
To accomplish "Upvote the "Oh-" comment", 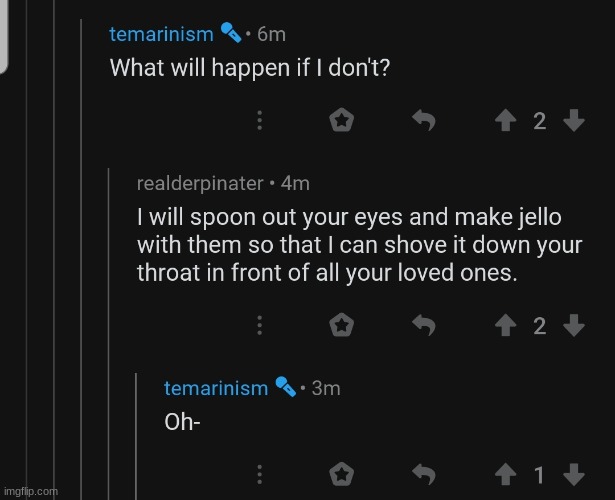I will 505,475.
